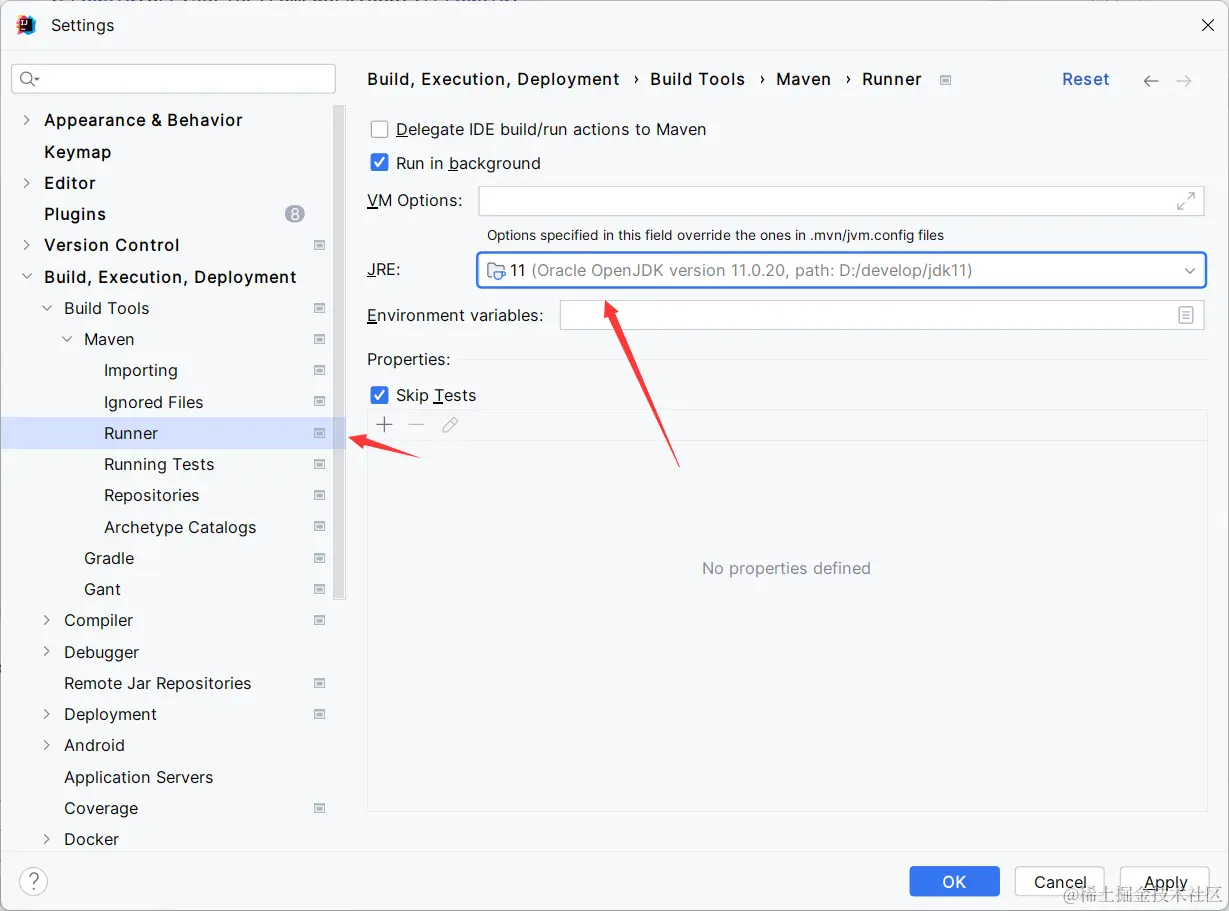This screenshot has width=1229, height=911.
Task: Click project-level icon on Running Tests row
Action: pos(320,464)
